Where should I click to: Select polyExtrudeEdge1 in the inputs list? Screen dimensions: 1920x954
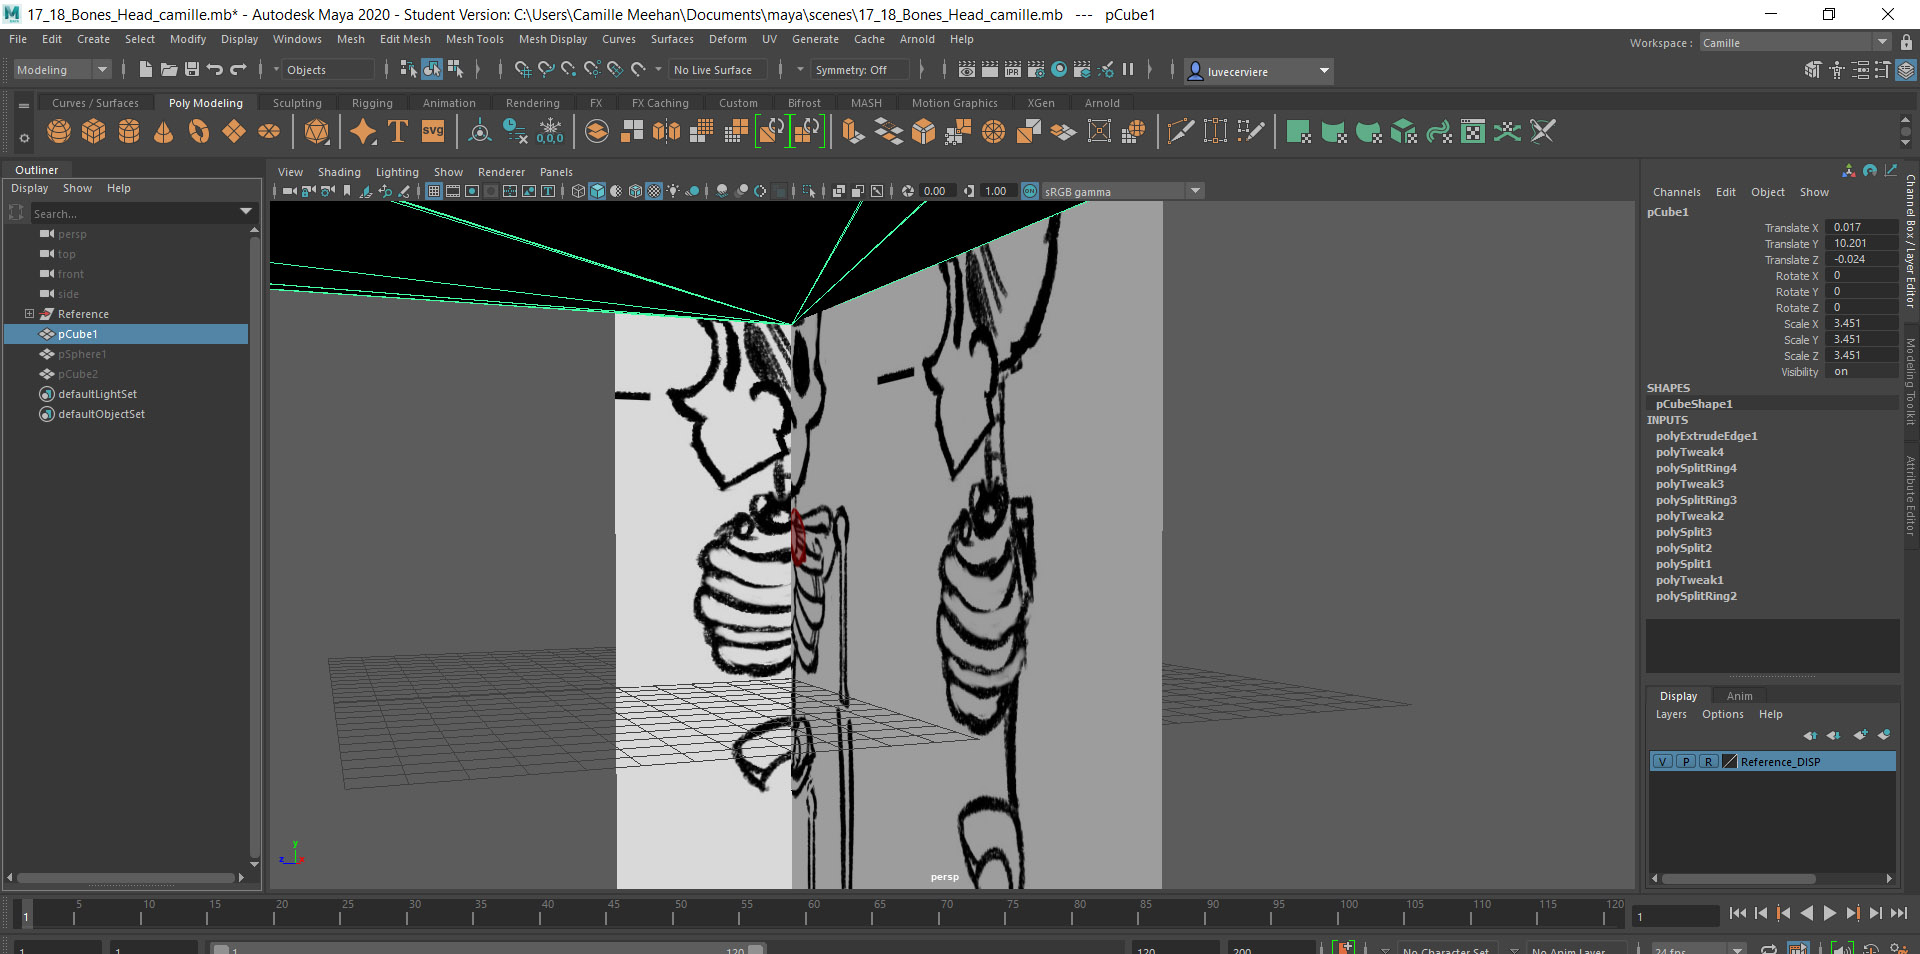point(1706,436)
